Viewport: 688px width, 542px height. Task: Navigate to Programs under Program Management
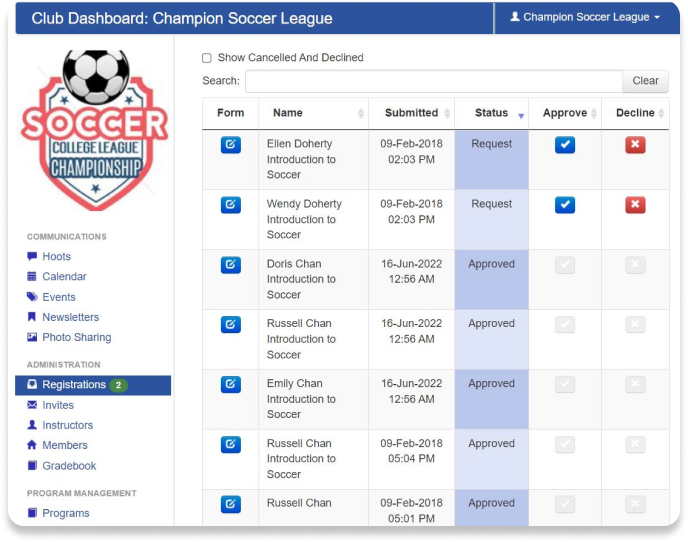pyautogui.click(x=65, y=513)
